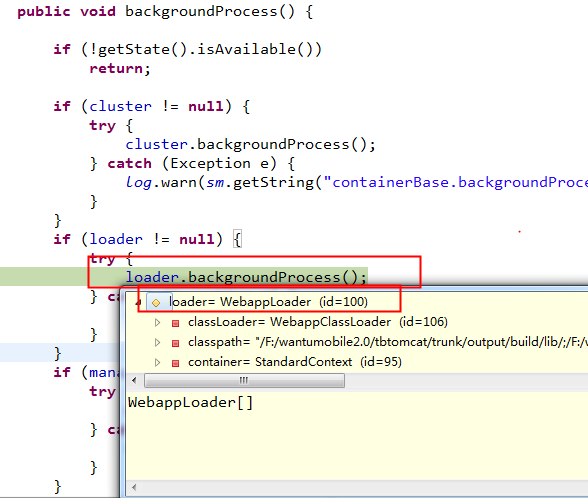The image size is (588, 498).
Task: Select the loader= WebappLoader (id=100) row
Action: [x=268, y=302]
